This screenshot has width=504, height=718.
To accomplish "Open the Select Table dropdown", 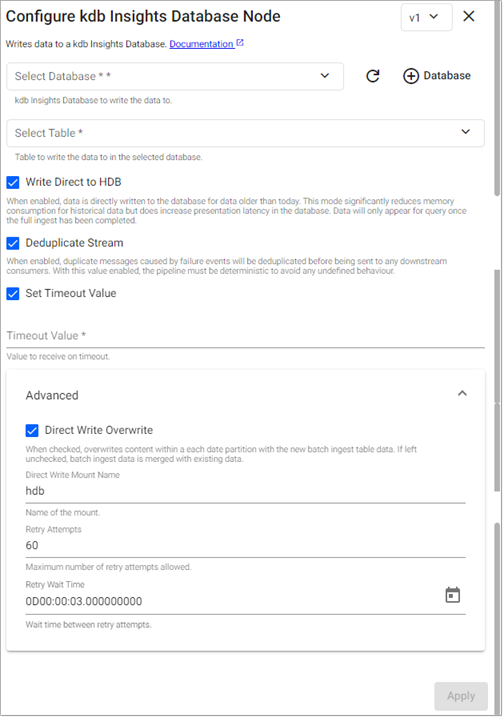I will (245, 133).
